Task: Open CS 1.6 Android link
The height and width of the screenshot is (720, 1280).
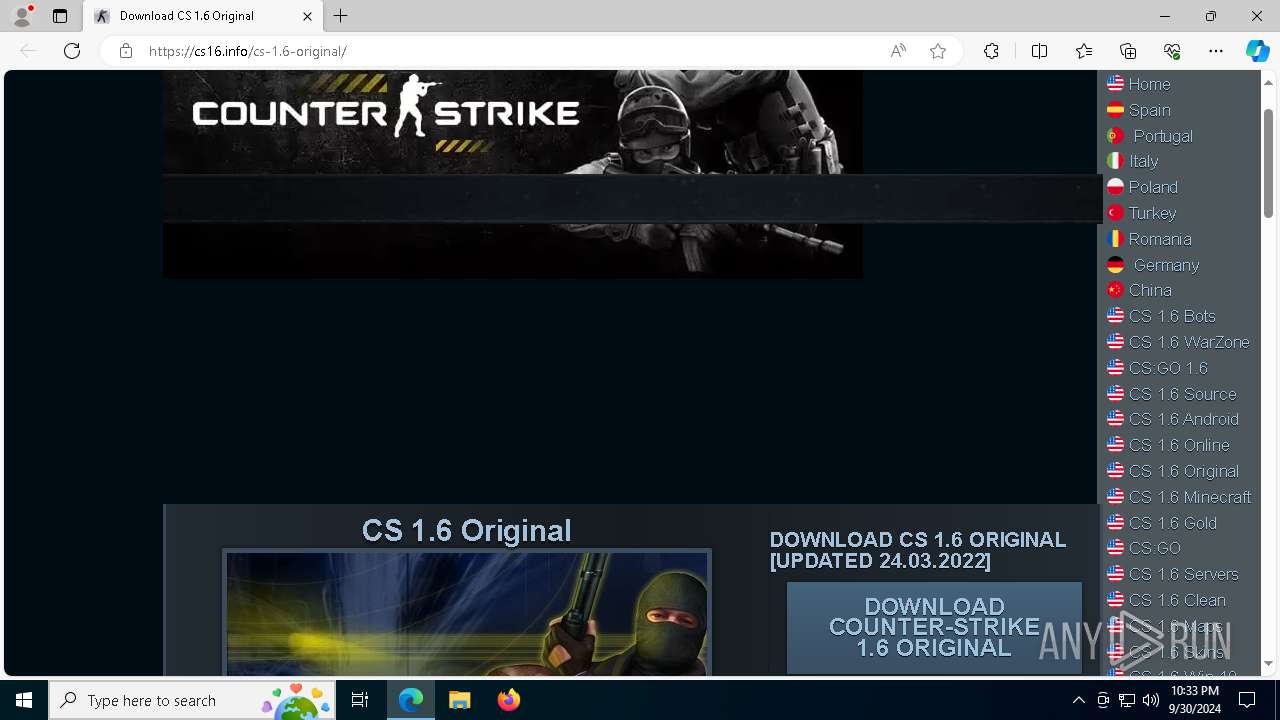Action: click(1184, 419)
